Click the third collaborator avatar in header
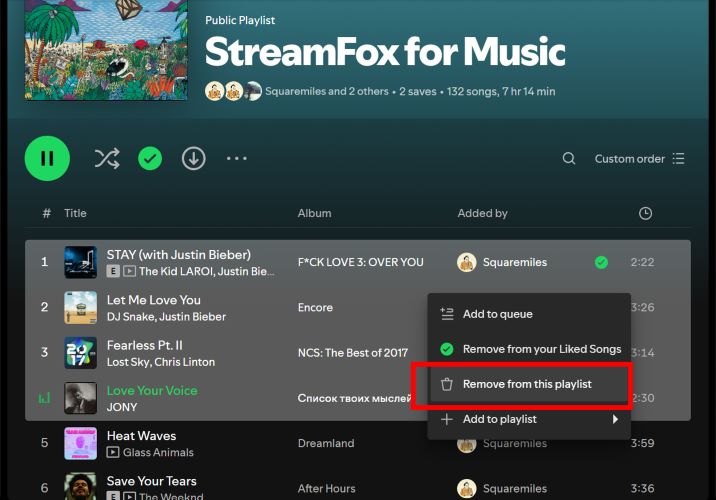This screenshot has height=500, width=716. coord(253,91)
